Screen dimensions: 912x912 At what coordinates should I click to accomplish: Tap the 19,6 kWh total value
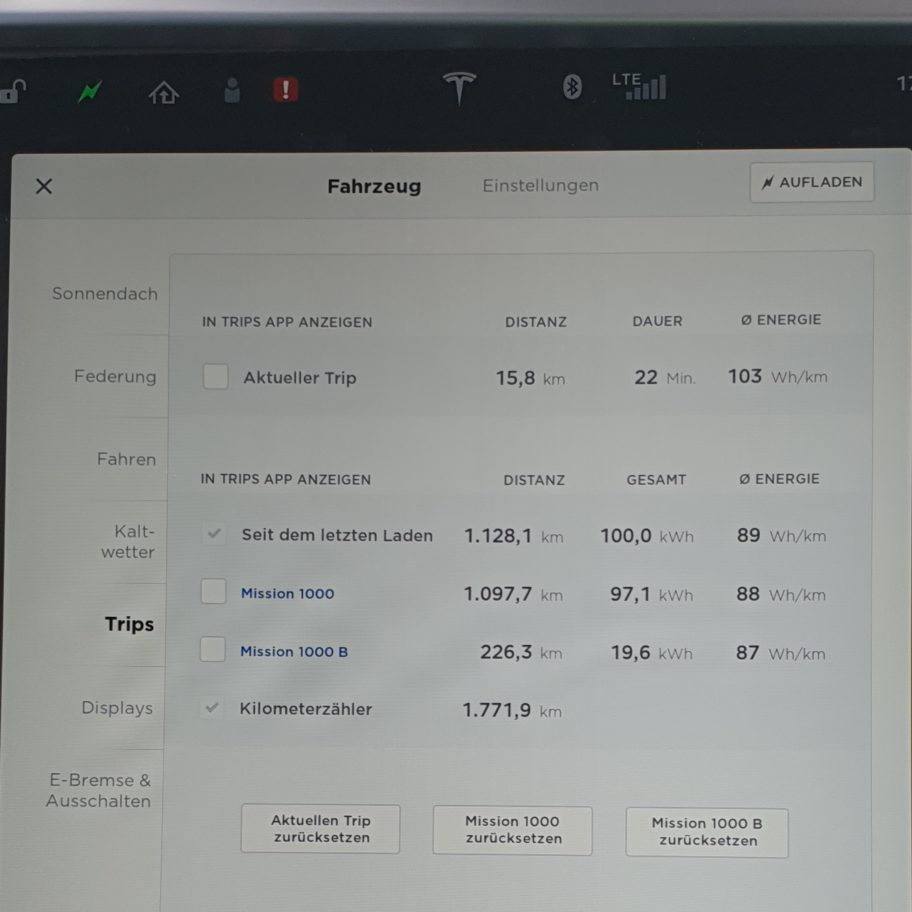651,653
